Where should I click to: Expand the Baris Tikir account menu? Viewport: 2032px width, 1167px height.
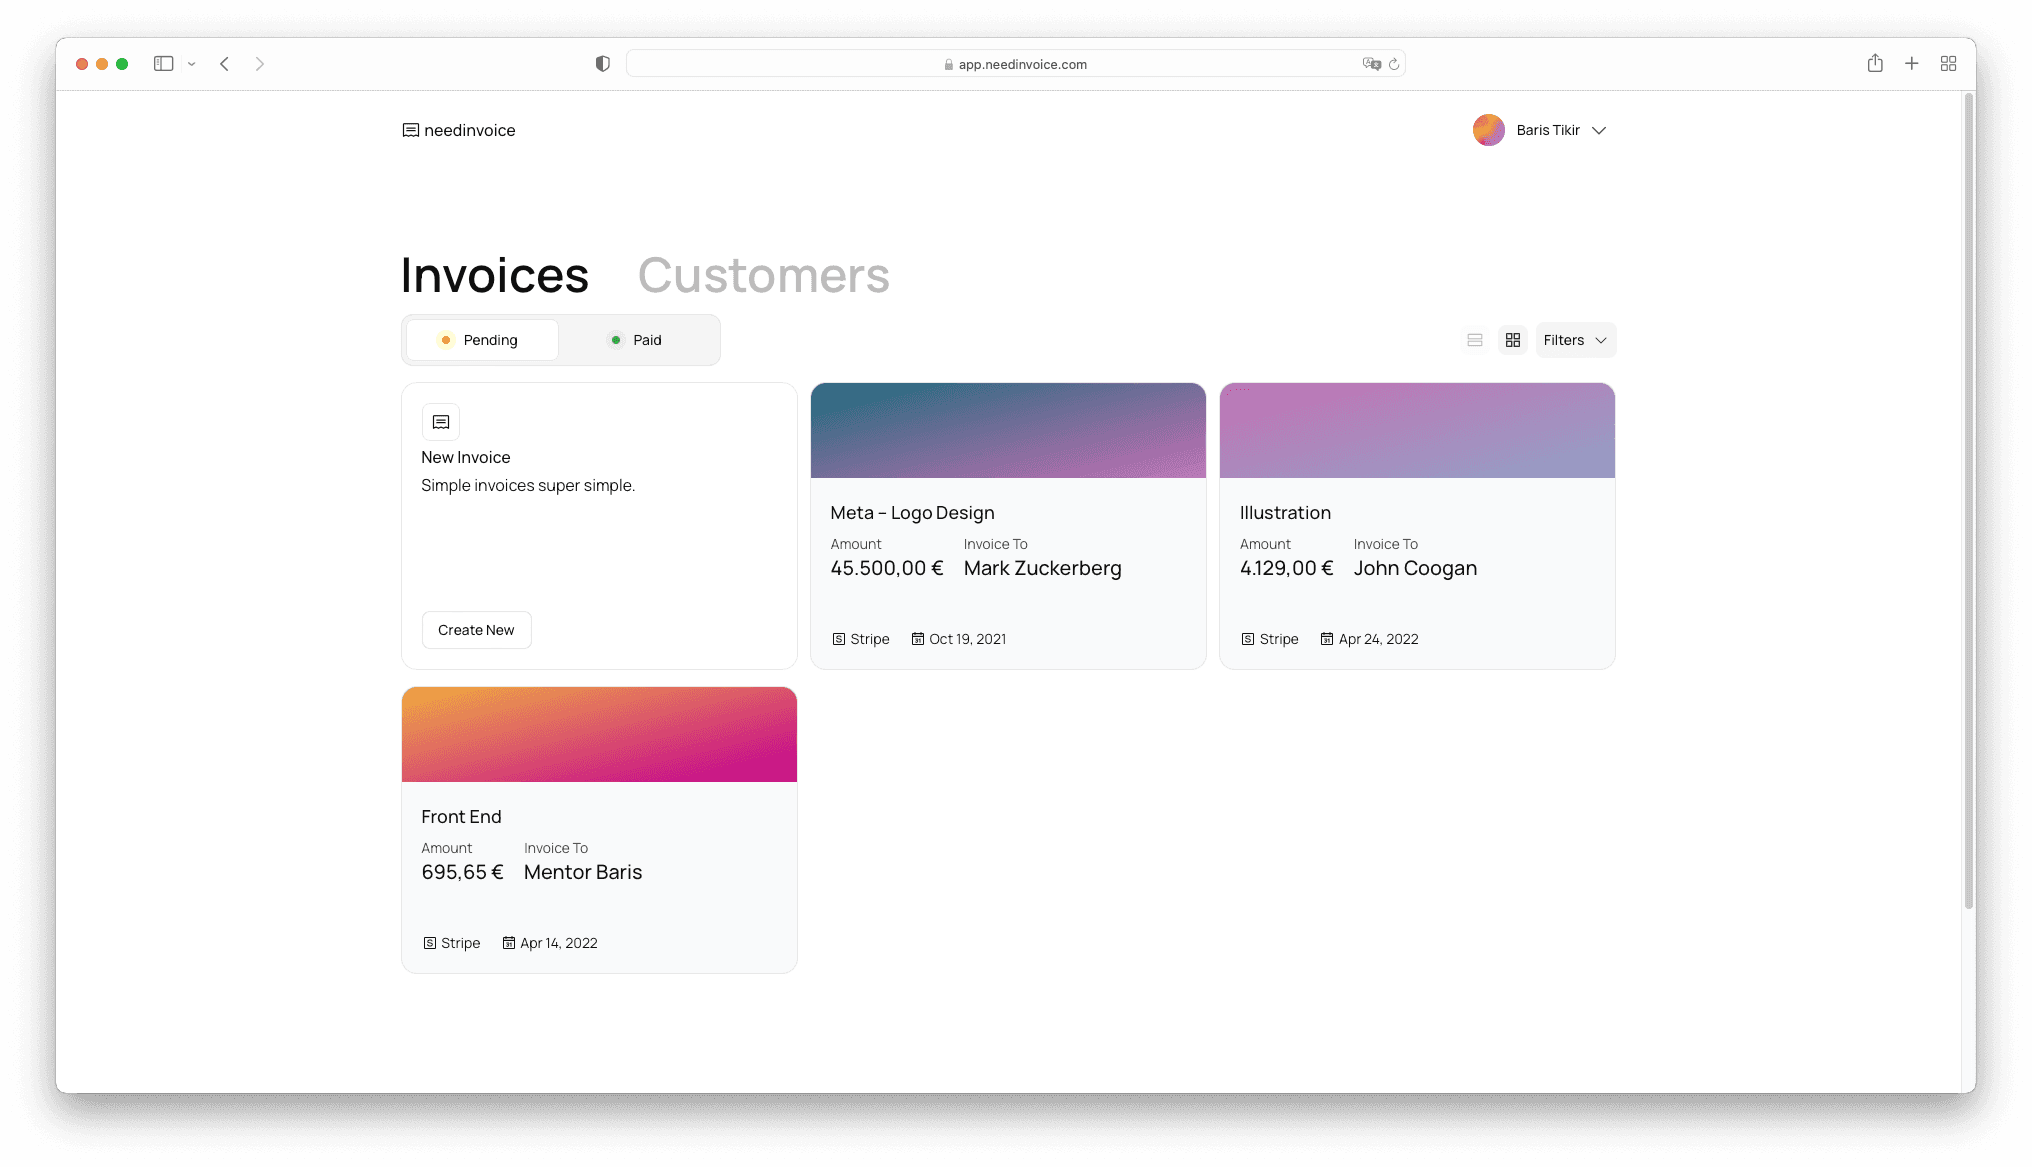coord(1599,130)
